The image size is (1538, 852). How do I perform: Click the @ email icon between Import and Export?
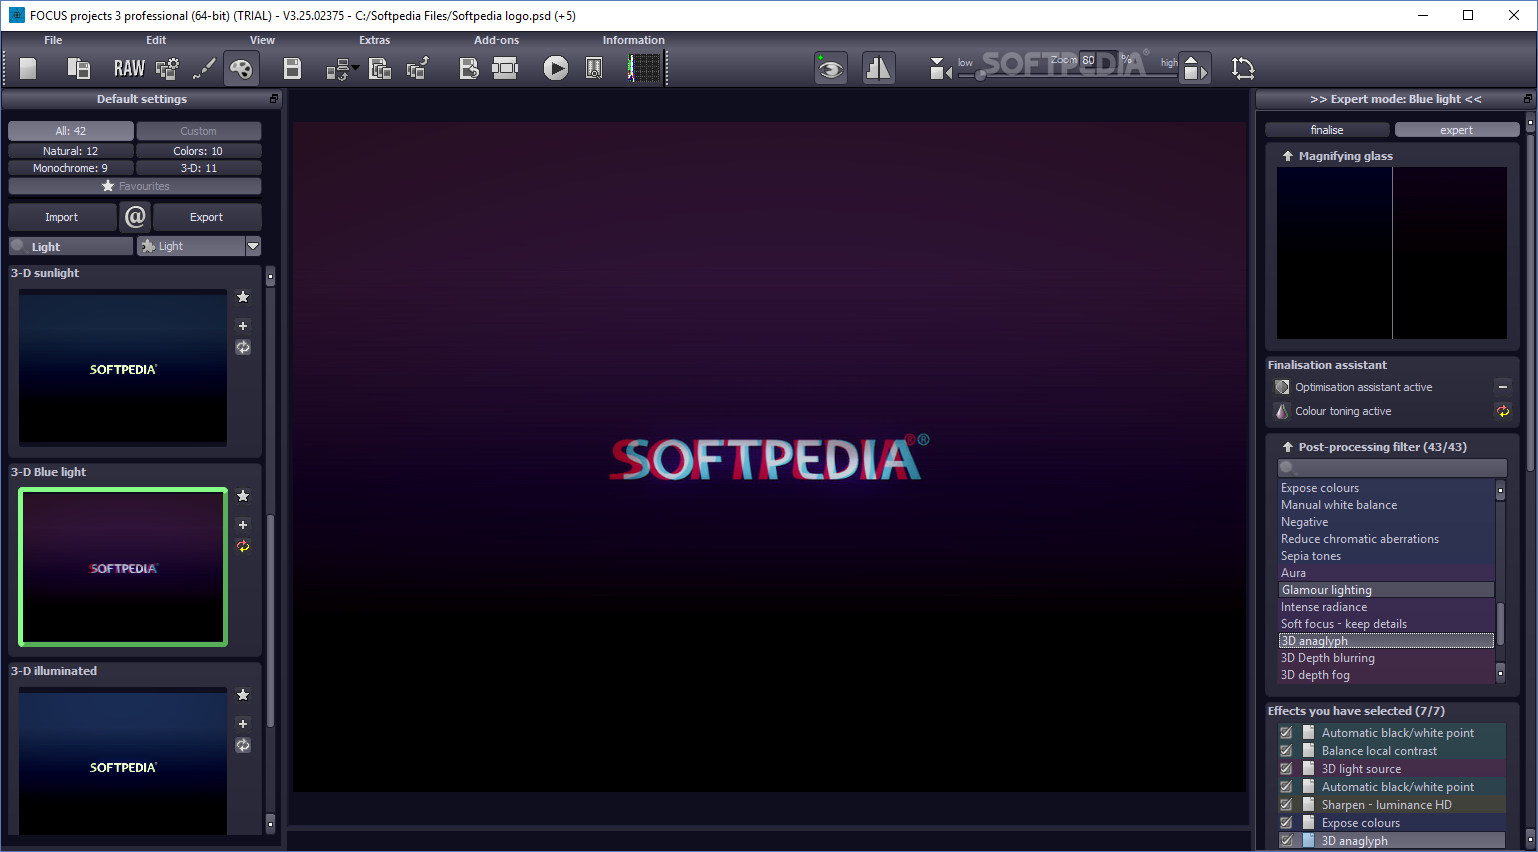pos(135,216)
